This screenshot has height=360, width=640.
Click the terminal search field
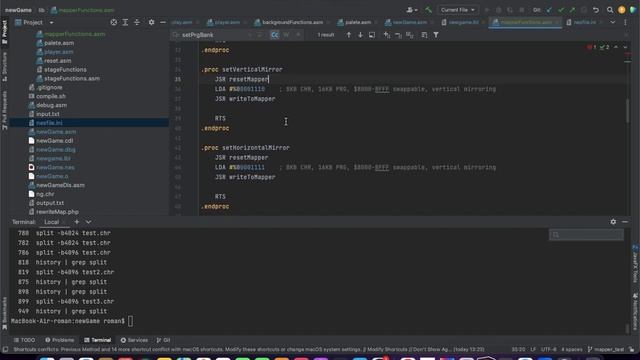(586, 234)
